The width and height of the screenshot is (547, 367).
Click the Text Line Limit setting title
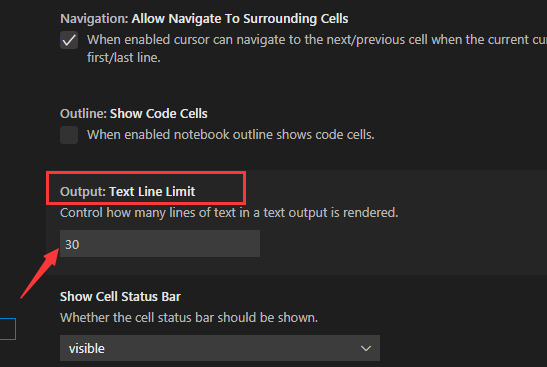pyautogui.click(x=152, y=192)
